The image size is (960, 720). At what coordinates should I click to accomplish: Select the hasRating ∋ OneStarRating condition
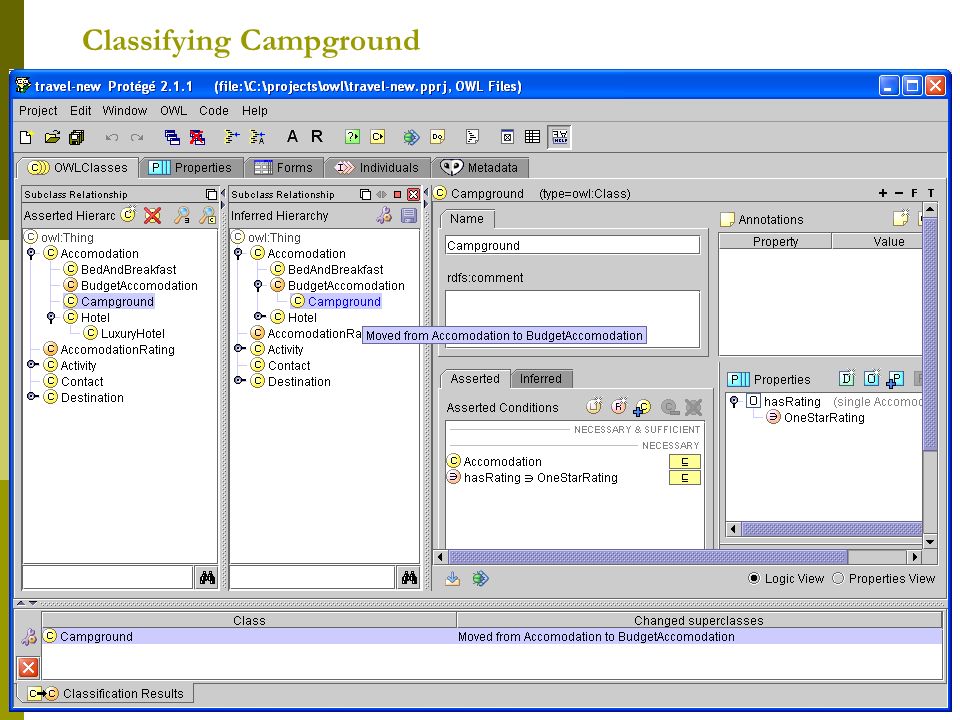point(541,478)
